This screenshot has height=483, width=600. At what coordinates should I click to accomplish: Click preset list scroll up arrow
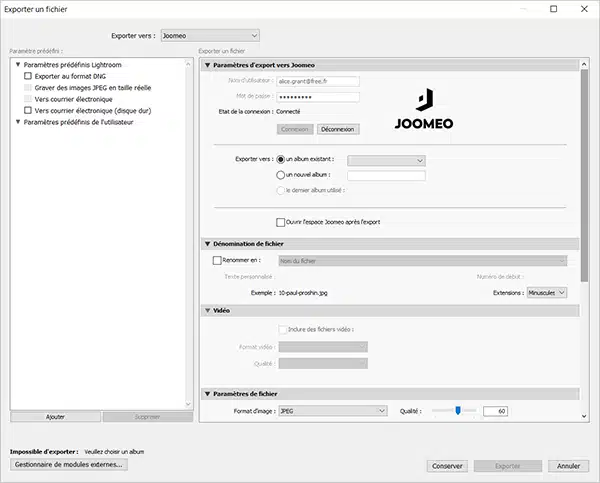pyautogui.click(x=188, y=64)
